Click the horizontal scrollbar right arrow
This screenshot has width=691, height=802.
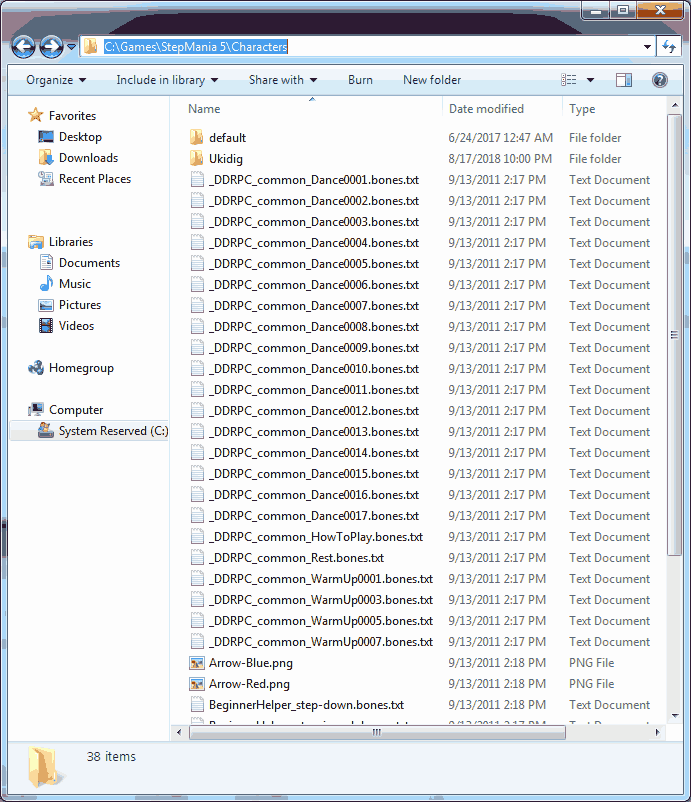[x=657, y=732]
